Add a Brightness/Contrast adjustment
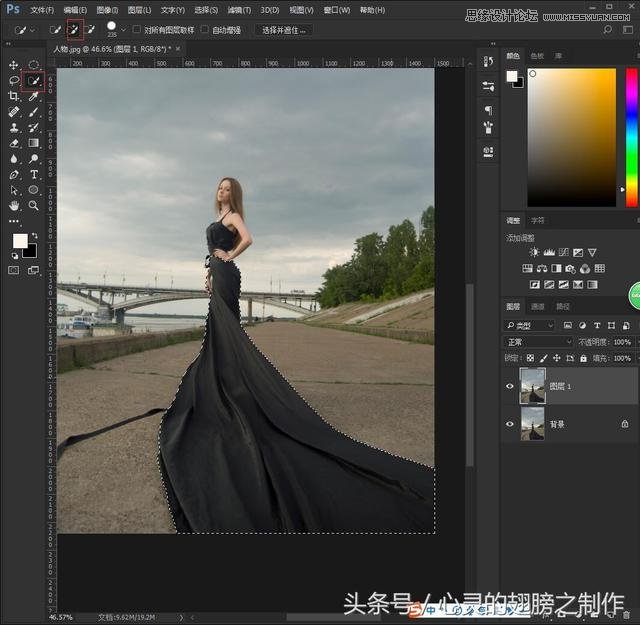Viewport: 640px width, 625px height. tap(534, 253)
